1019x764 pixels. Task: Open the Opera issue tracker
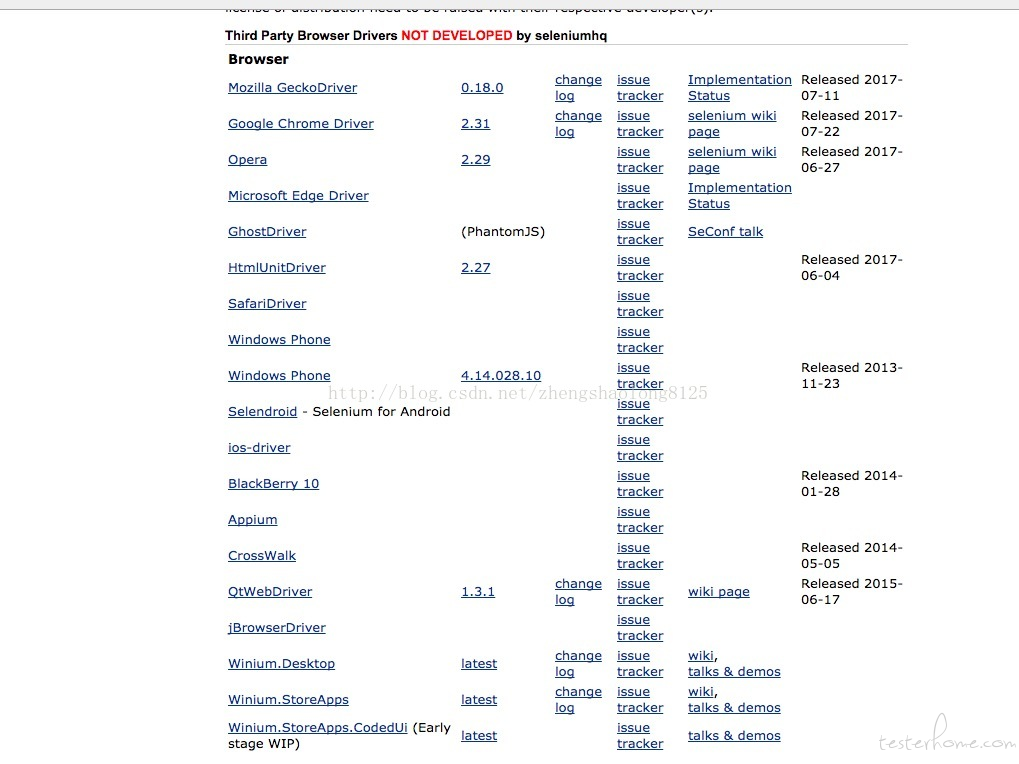640,160
